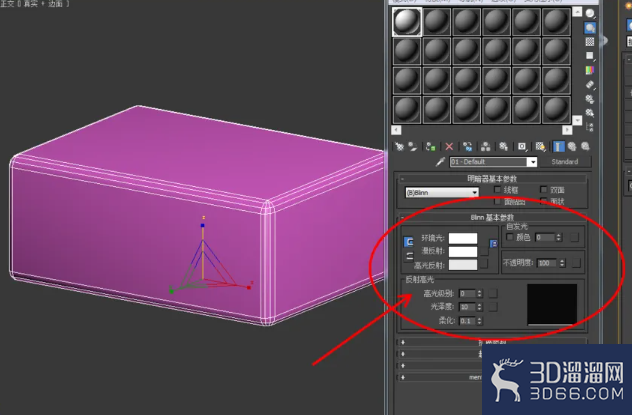Click the 光泽度 map button
The width and height of the screenshot is (632, 415).
coord(493,307)
